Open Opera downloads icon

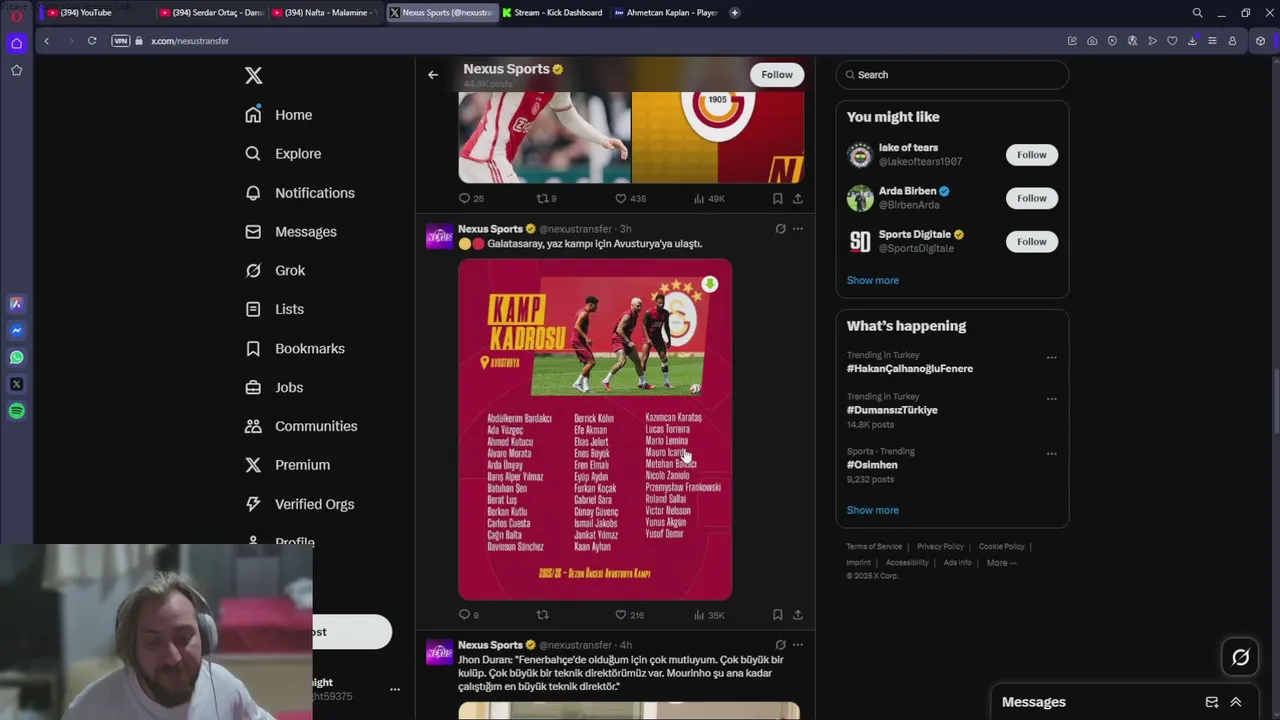1192,41
